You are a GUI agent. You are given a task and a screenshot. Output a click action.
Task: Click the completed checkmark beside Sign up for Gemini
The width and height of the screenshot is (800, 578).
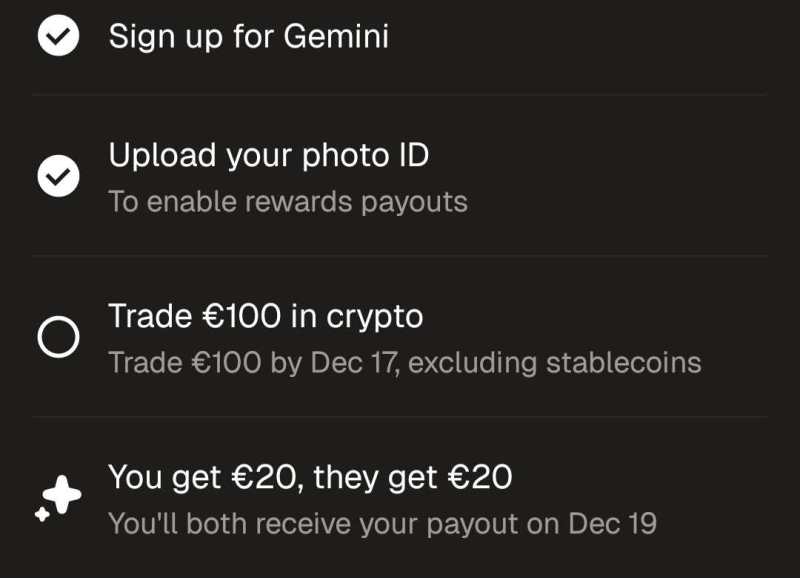(58, 37)
